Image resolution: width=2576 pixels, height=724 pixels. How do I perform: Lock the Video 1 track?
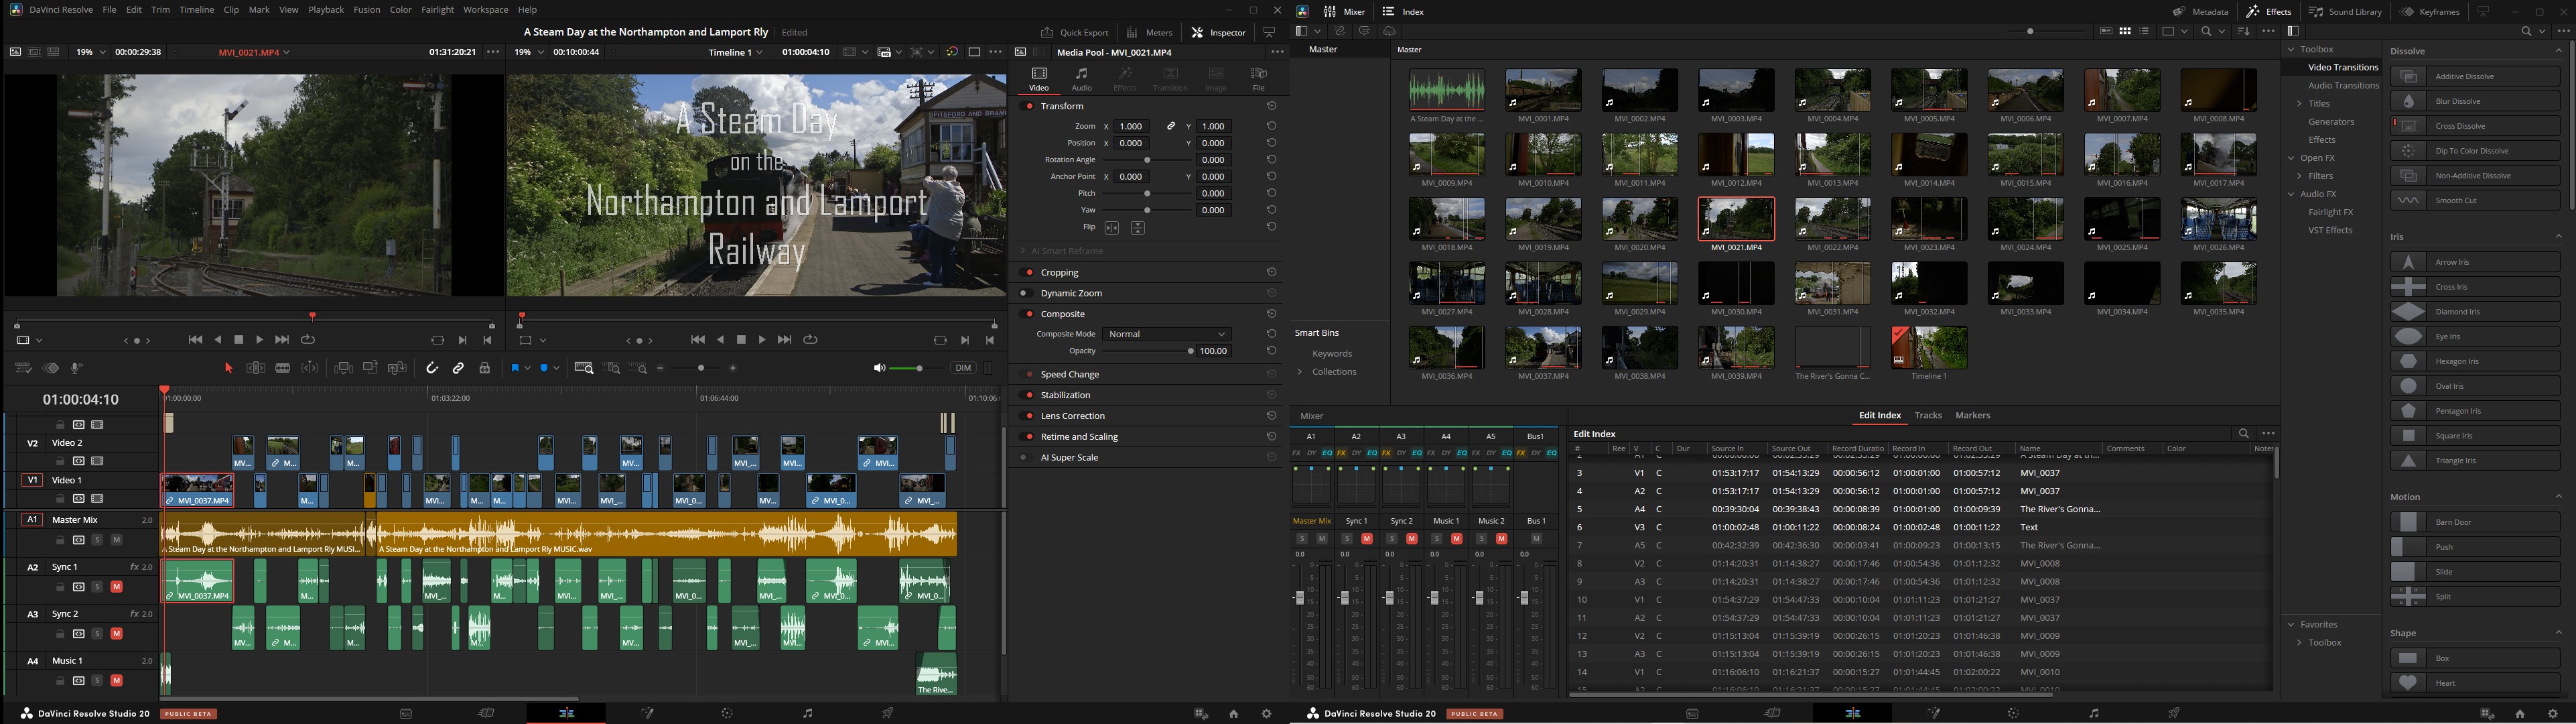point(60,499)
